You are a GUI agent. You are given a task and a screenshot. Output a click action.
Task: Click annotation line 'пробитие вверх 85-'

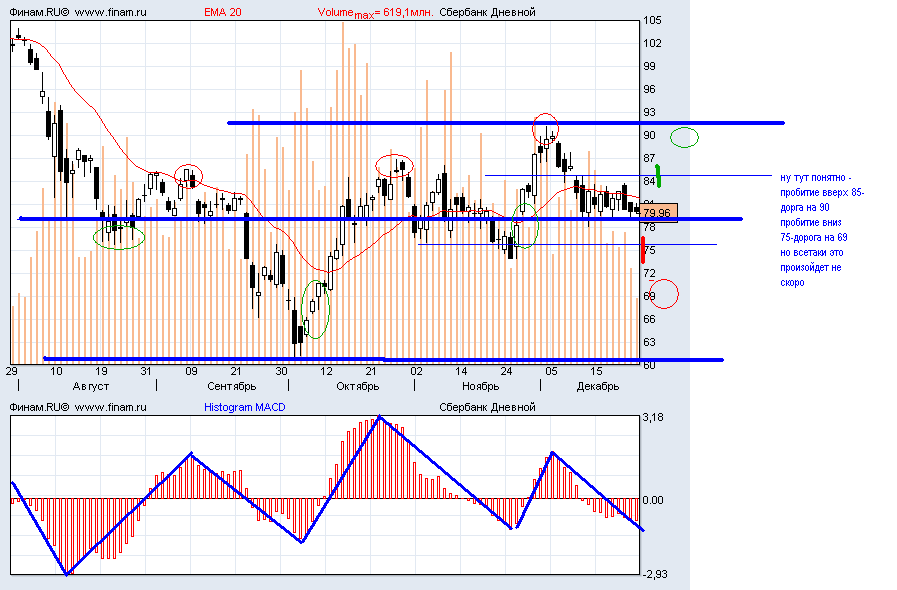pos(823,193)
